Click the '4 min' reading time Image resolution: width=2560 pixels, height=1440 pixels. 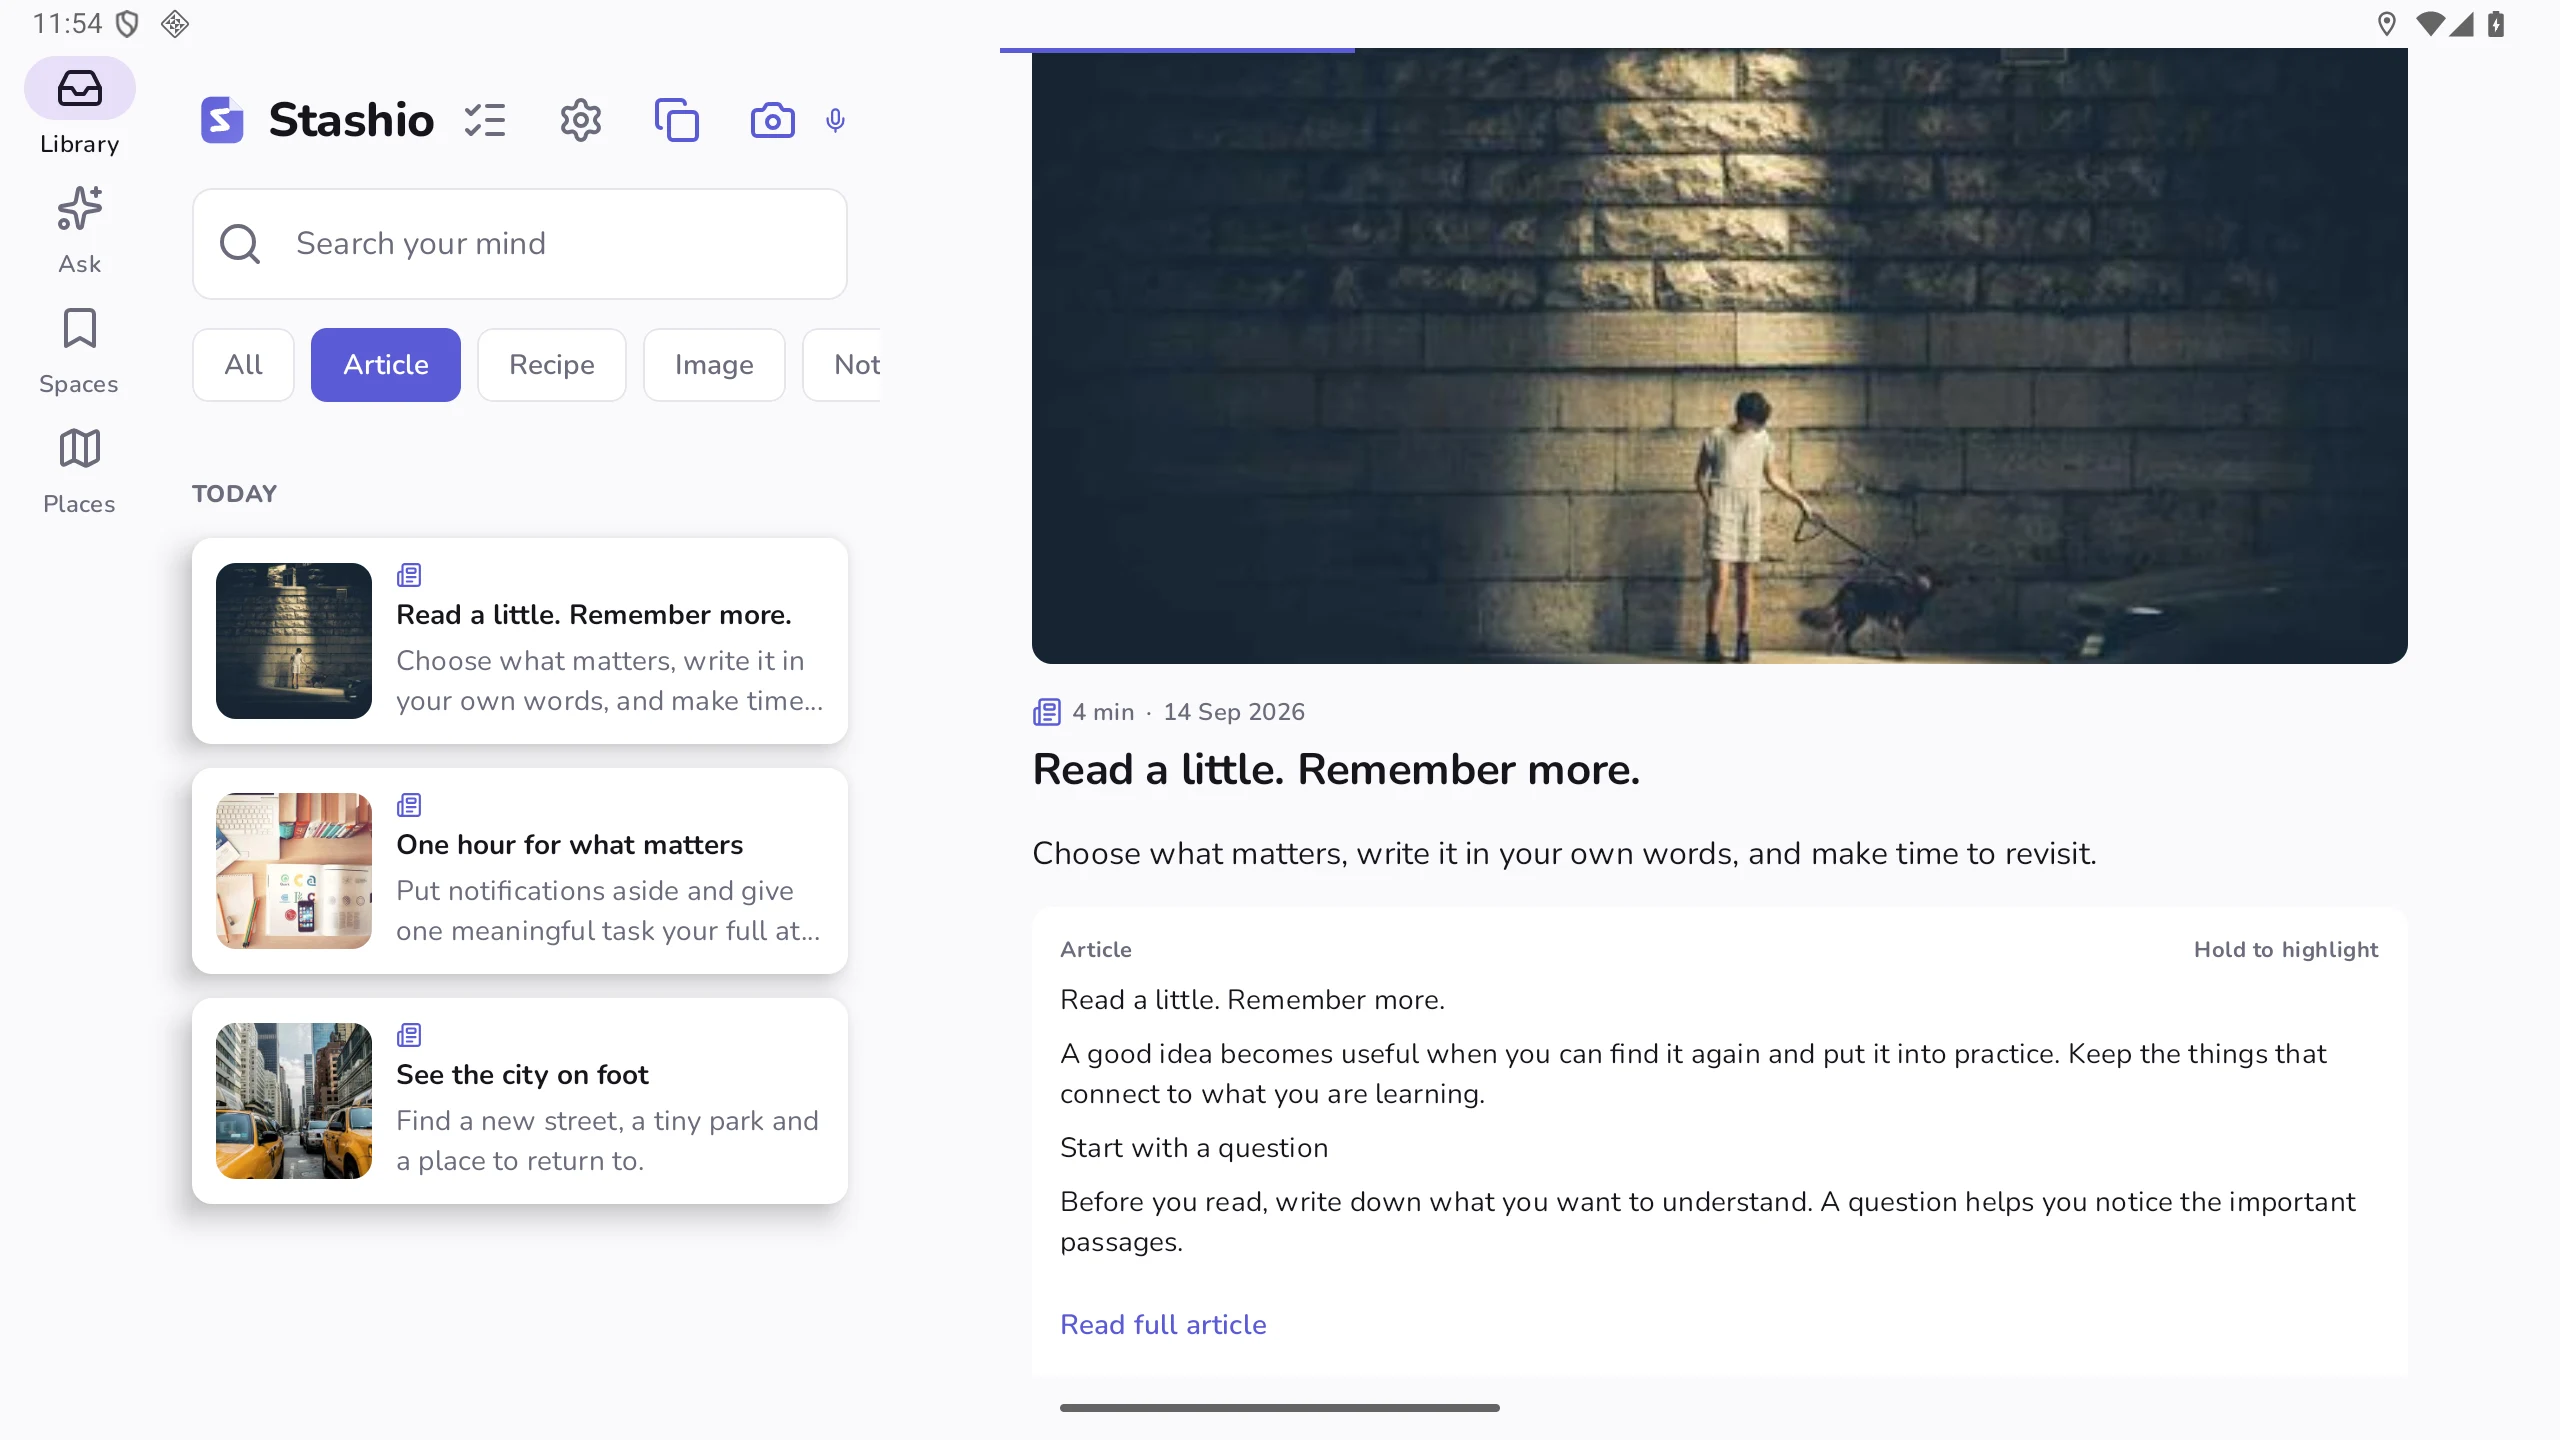click(1103, 712)
